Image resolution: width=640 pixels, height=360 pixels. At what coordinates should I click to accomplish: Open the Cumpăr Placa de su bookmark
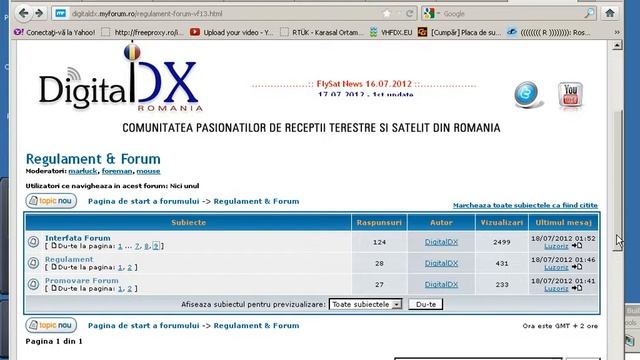click(x=459, y=32)
